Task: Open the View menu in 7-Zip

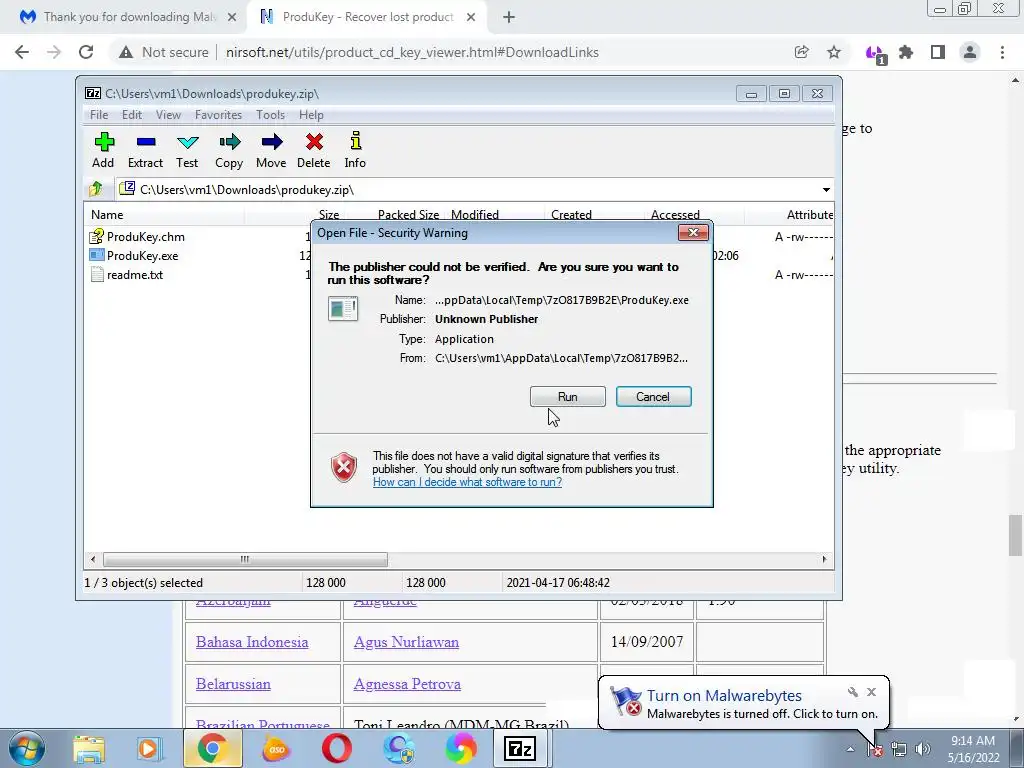Action: click(168, 115)
